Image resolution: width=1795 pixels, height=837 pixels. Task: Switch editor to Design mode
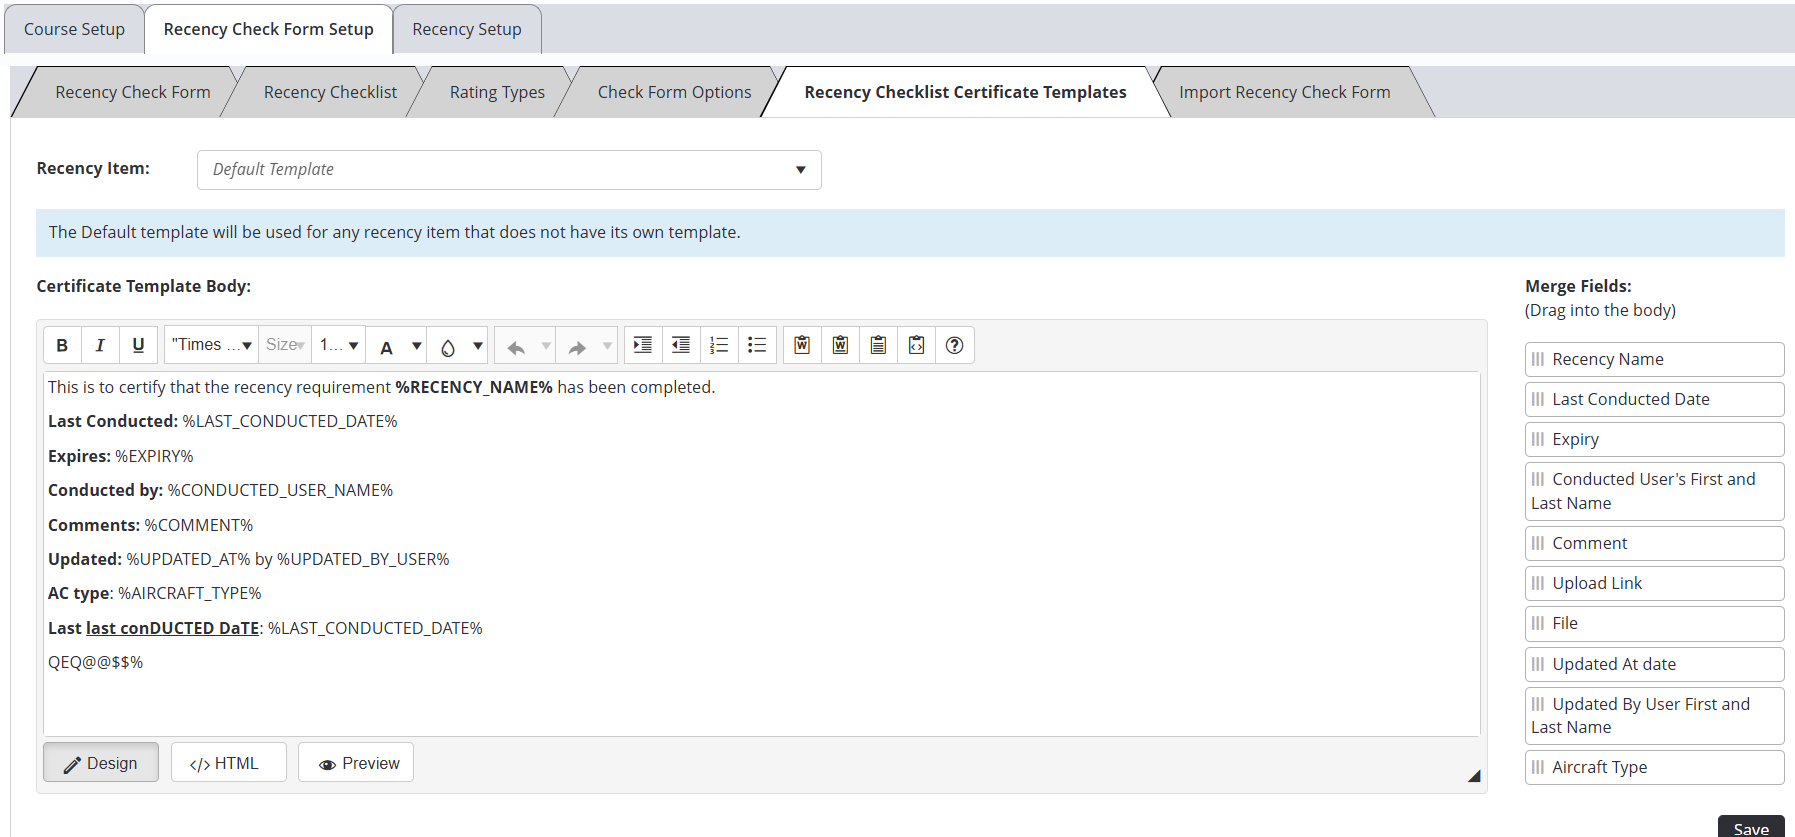pyautogui.click(x=101, y=763)
